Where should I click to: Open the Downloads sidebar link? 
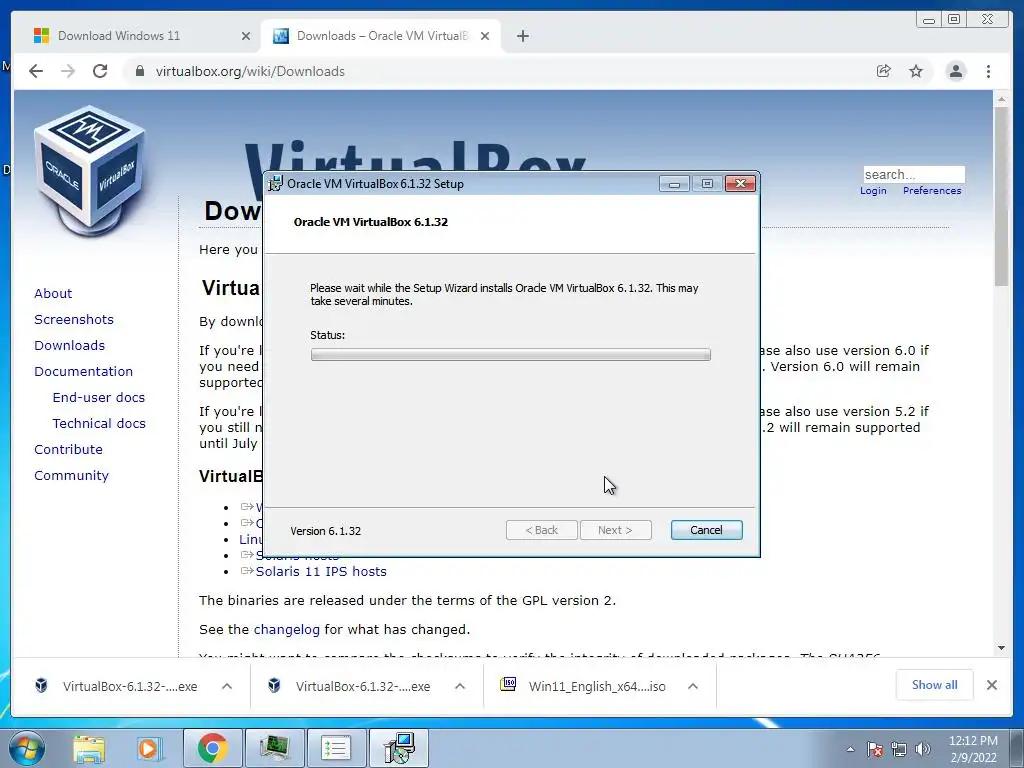[69, 345]
